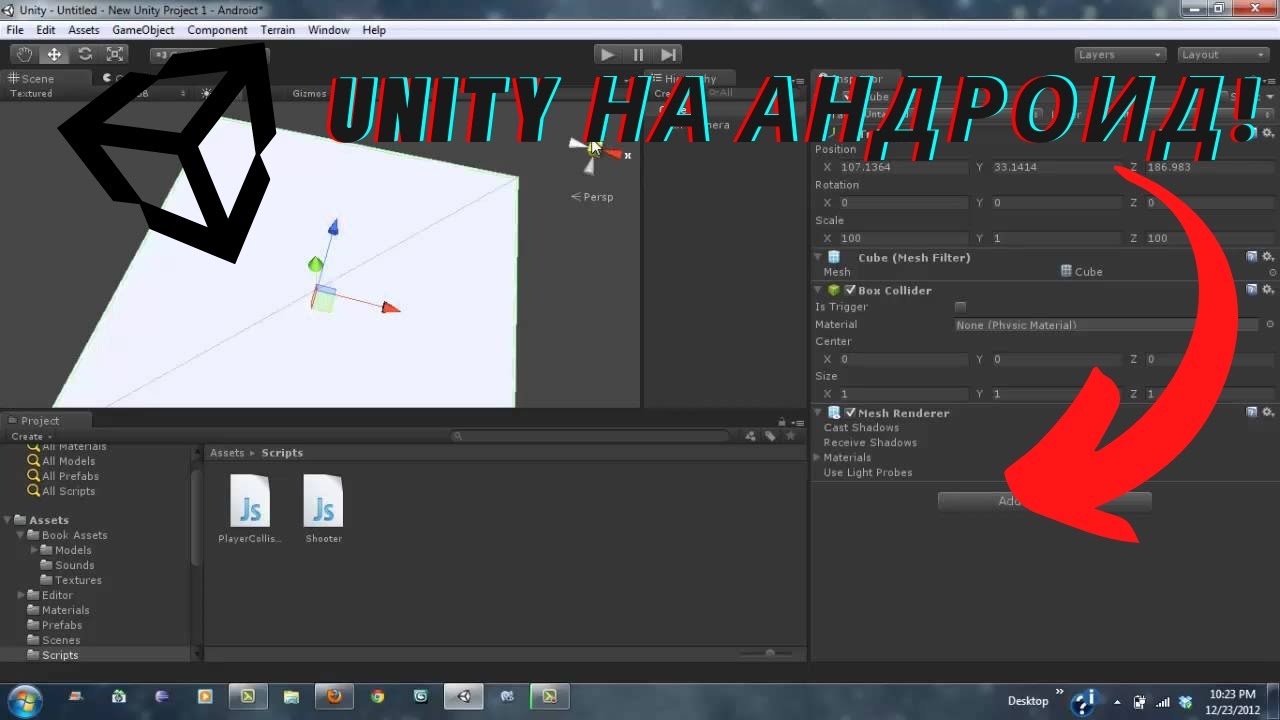This screenshot has height=720, width=1280.
Task: Open the Terrain menu
Action: [278, 30]
